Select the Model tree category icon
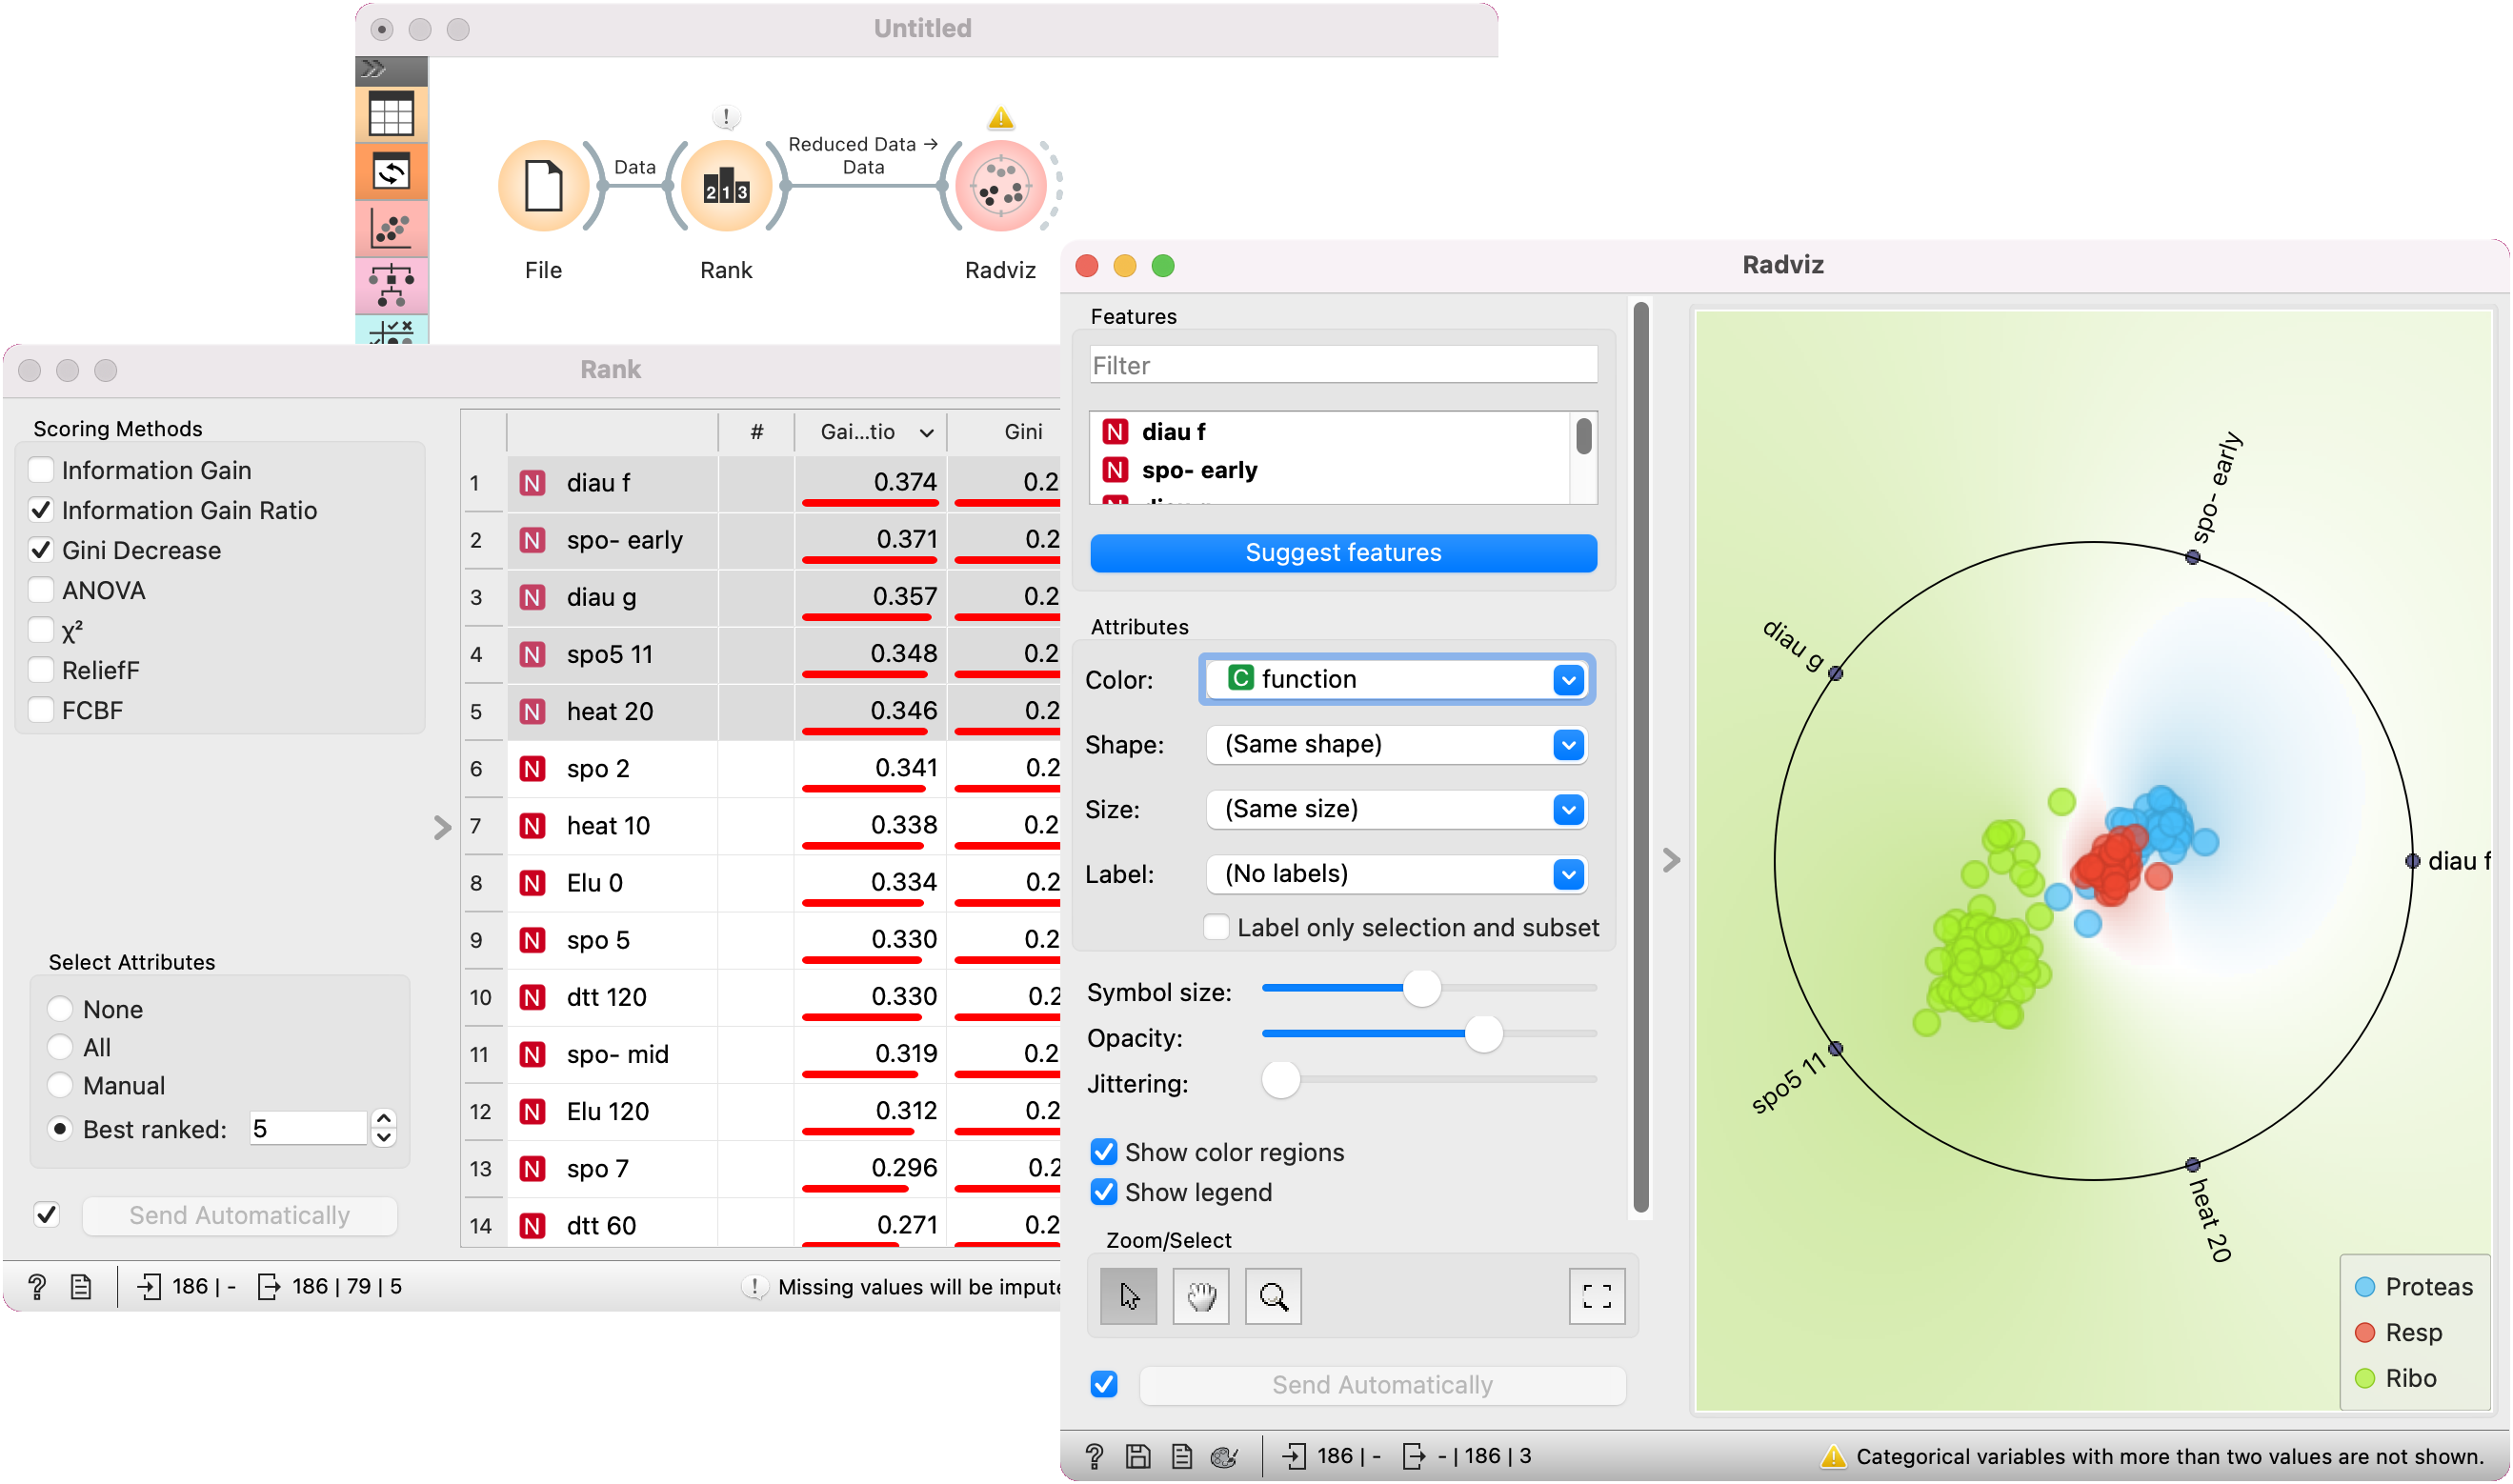Image resolution: width=2513 pixels, height=1484 pixels. [391, 286]
